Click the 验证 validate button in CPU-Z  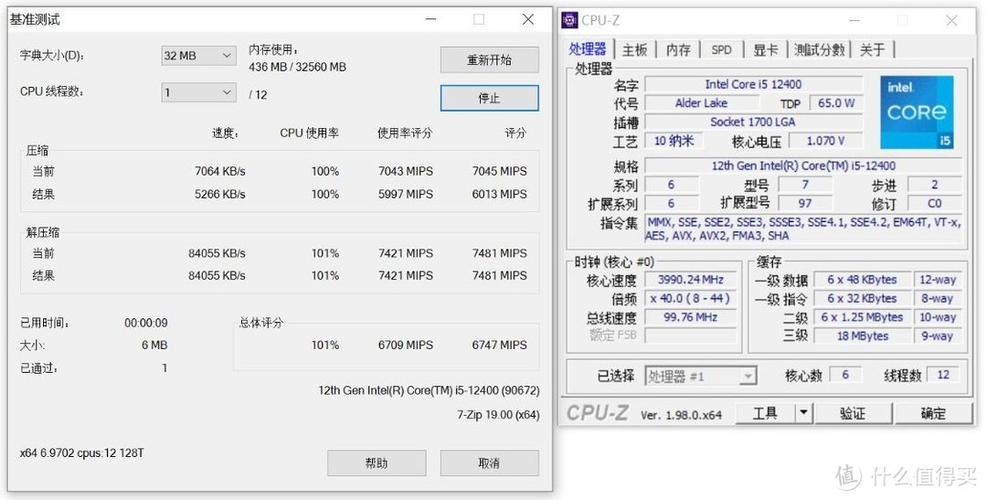[852, 413]
